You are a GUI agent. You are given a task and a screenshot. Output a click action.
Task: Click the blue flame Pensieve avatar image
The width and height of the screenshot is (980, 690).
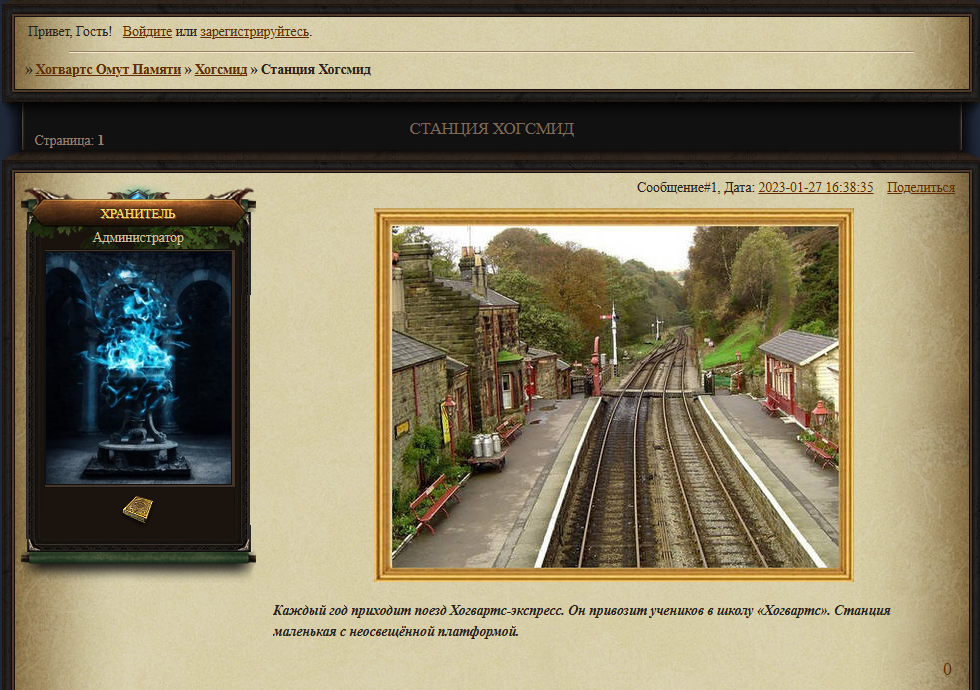pyautogui.click(x=139, y=368)
